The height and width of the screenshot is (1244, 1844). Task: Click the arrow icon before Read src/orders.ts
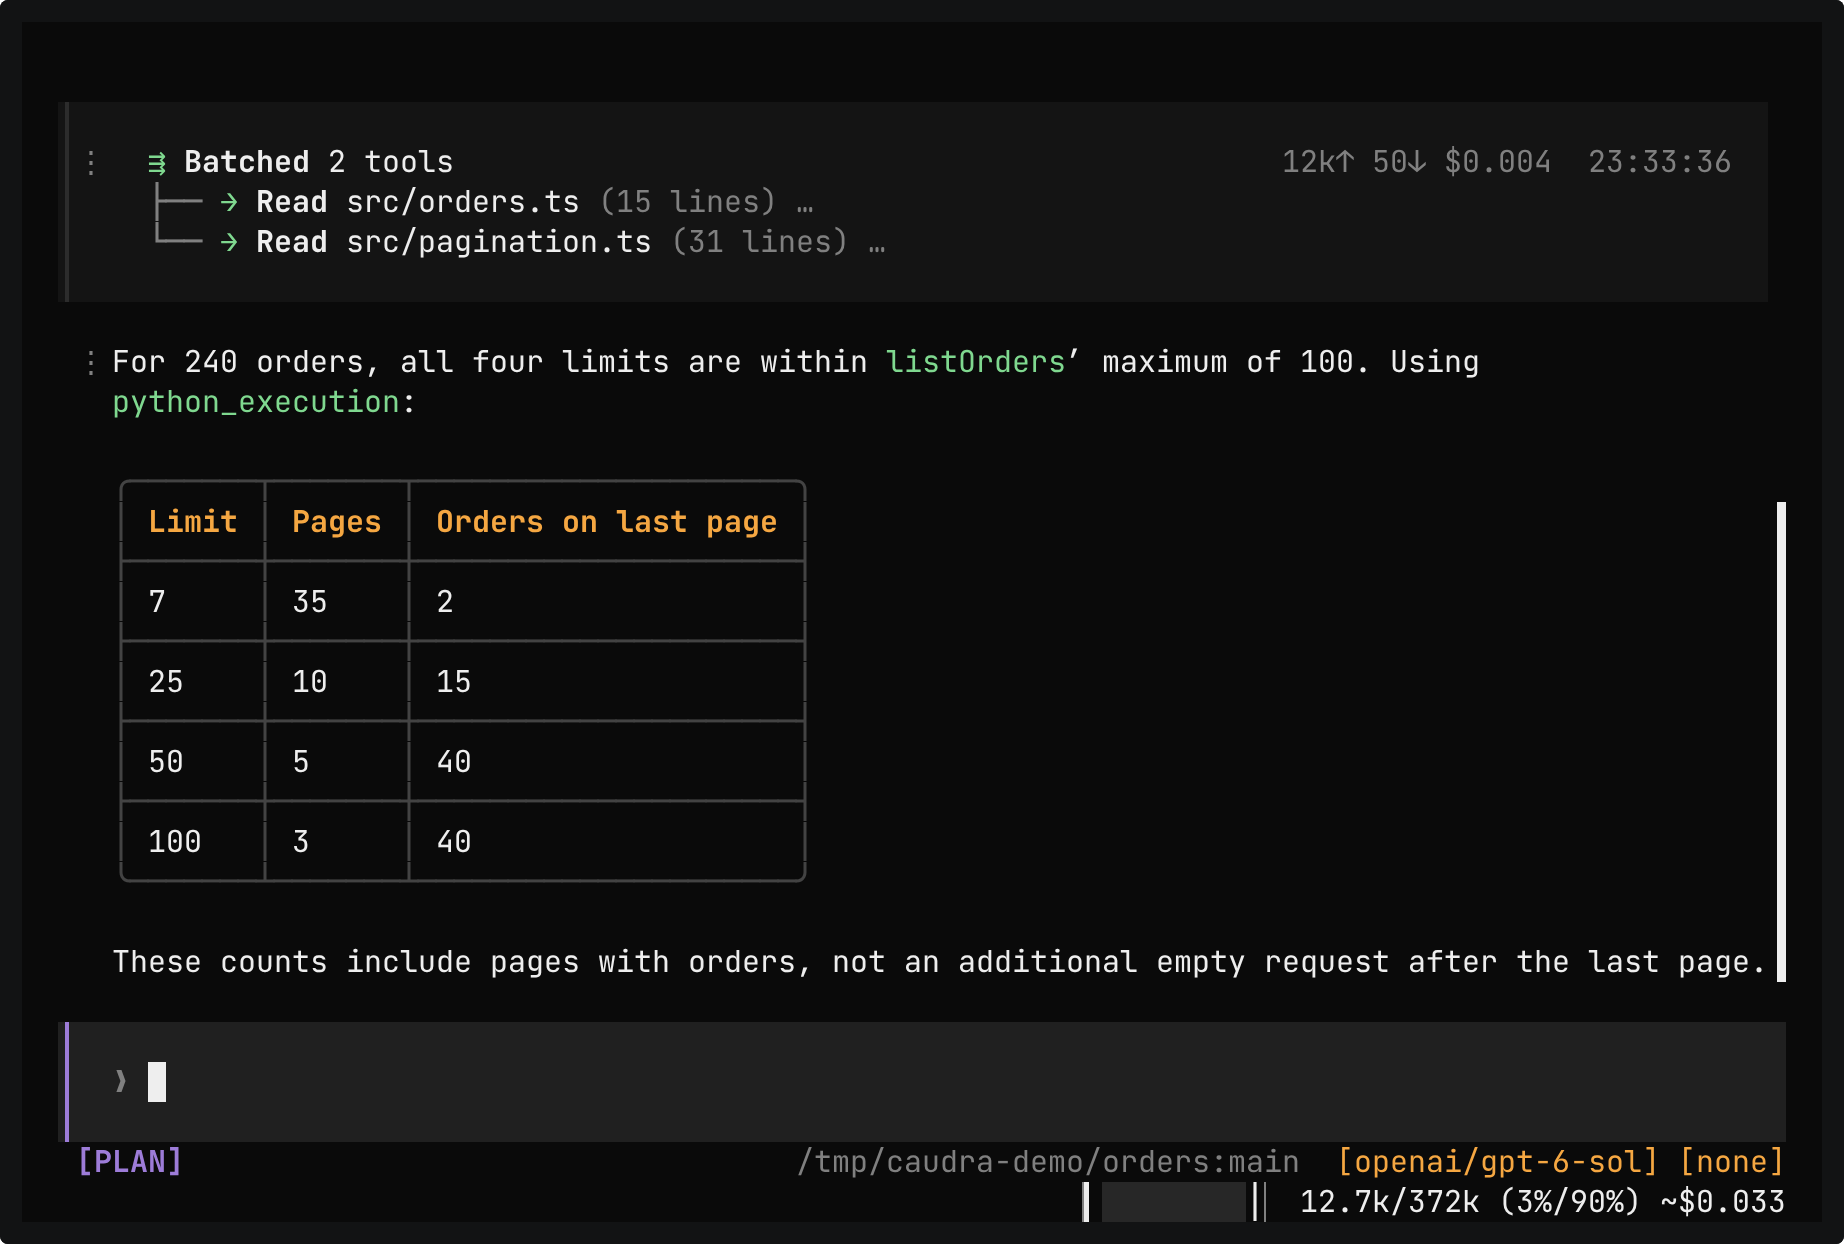tap(229, 202)
